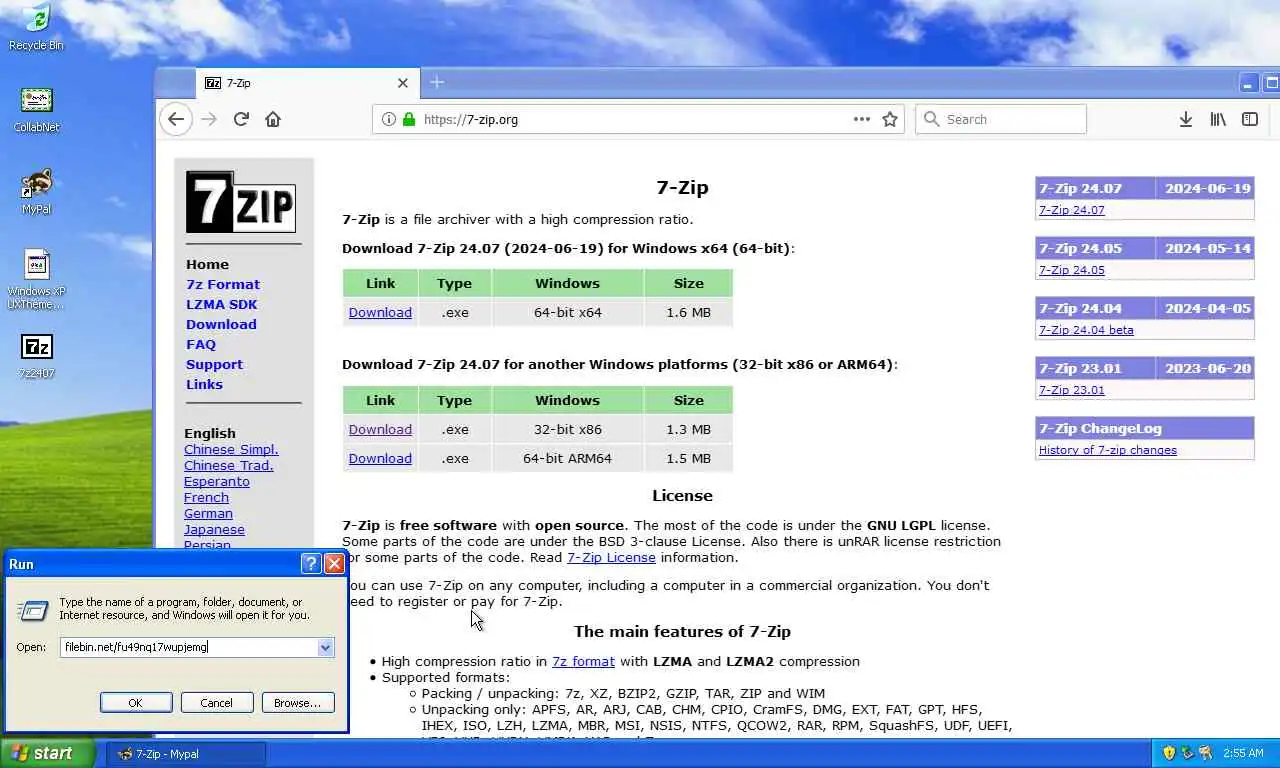Open the Windows Start menu
1280x768 pixels.
point(47,753)
